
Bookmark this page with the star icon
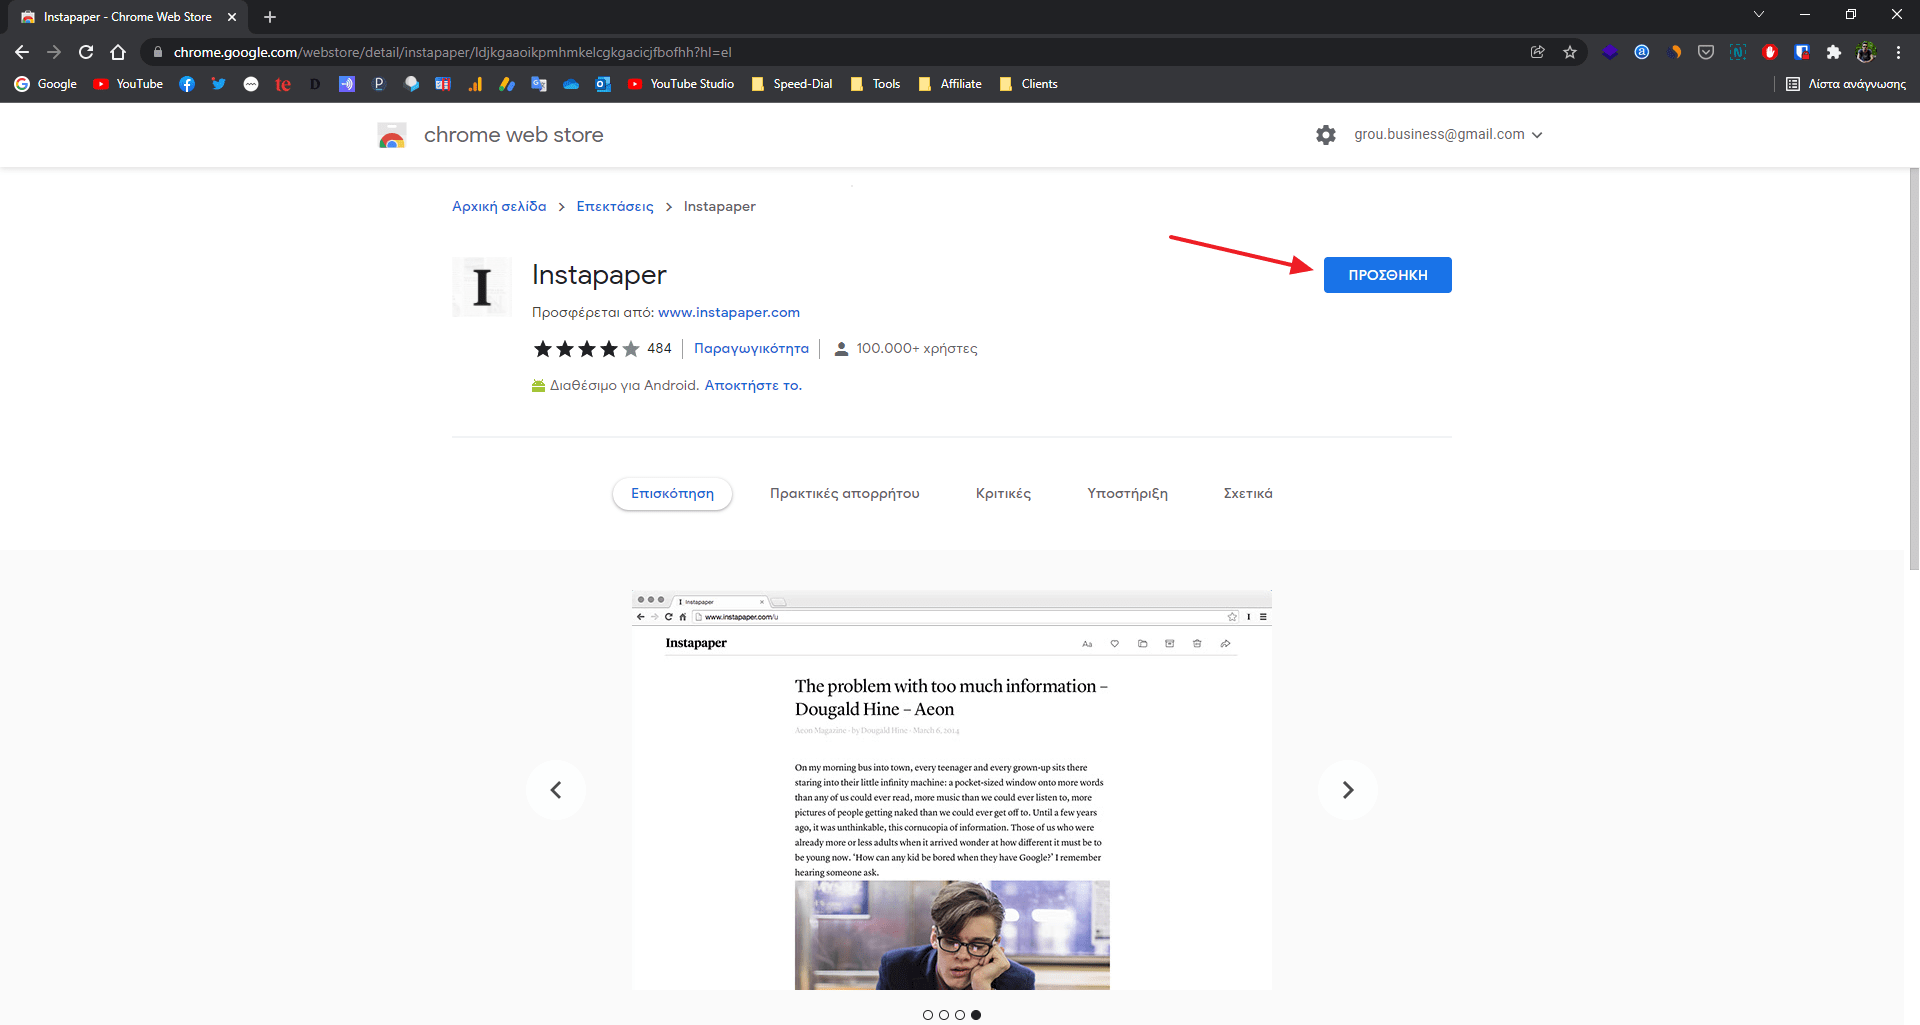(x=1570, y=52)
